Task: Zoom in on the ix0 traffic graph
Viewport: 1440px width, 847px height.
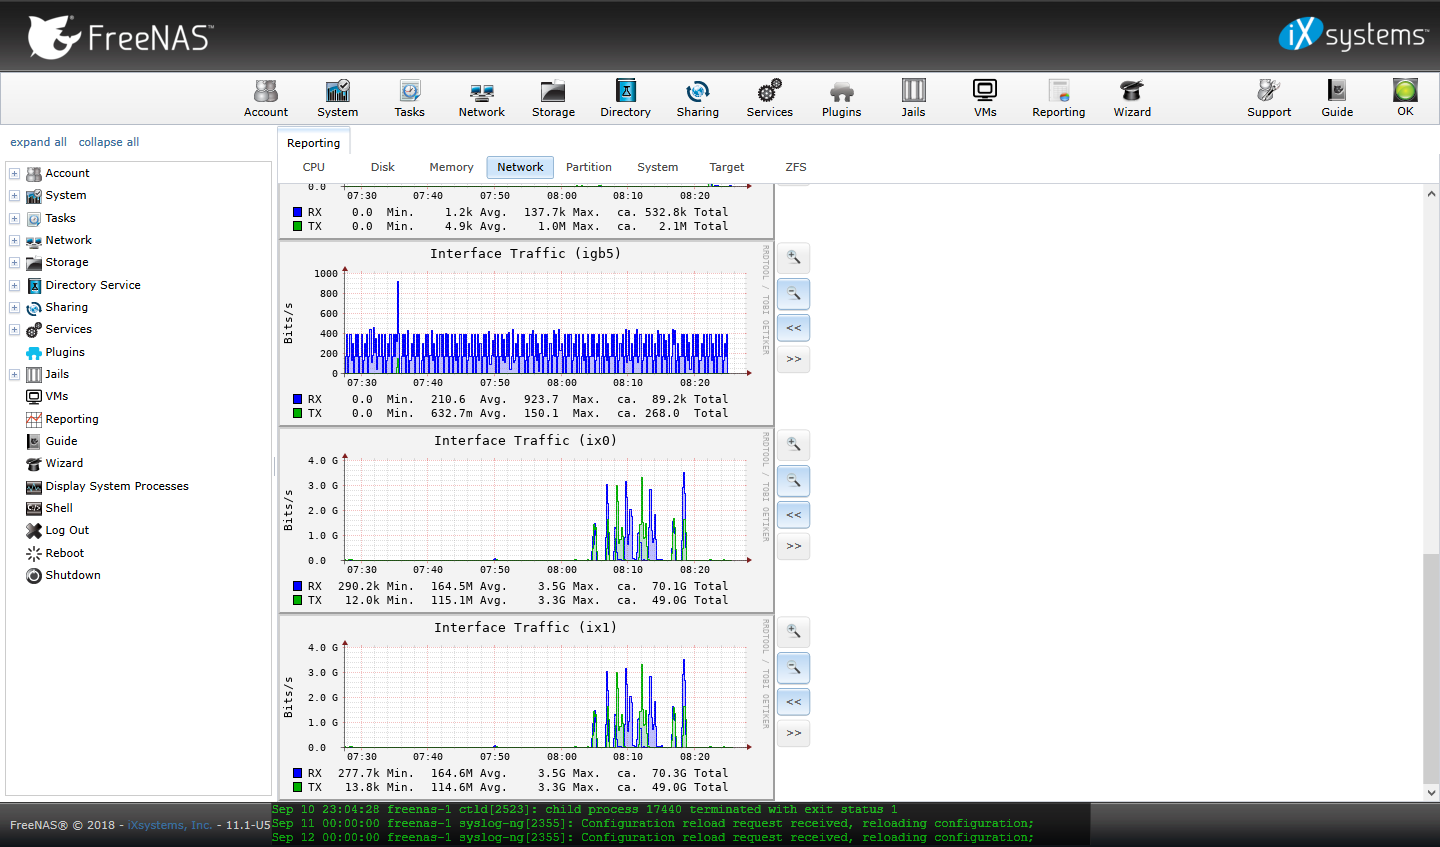Action: pyautogui.click(x=794, y=445)
